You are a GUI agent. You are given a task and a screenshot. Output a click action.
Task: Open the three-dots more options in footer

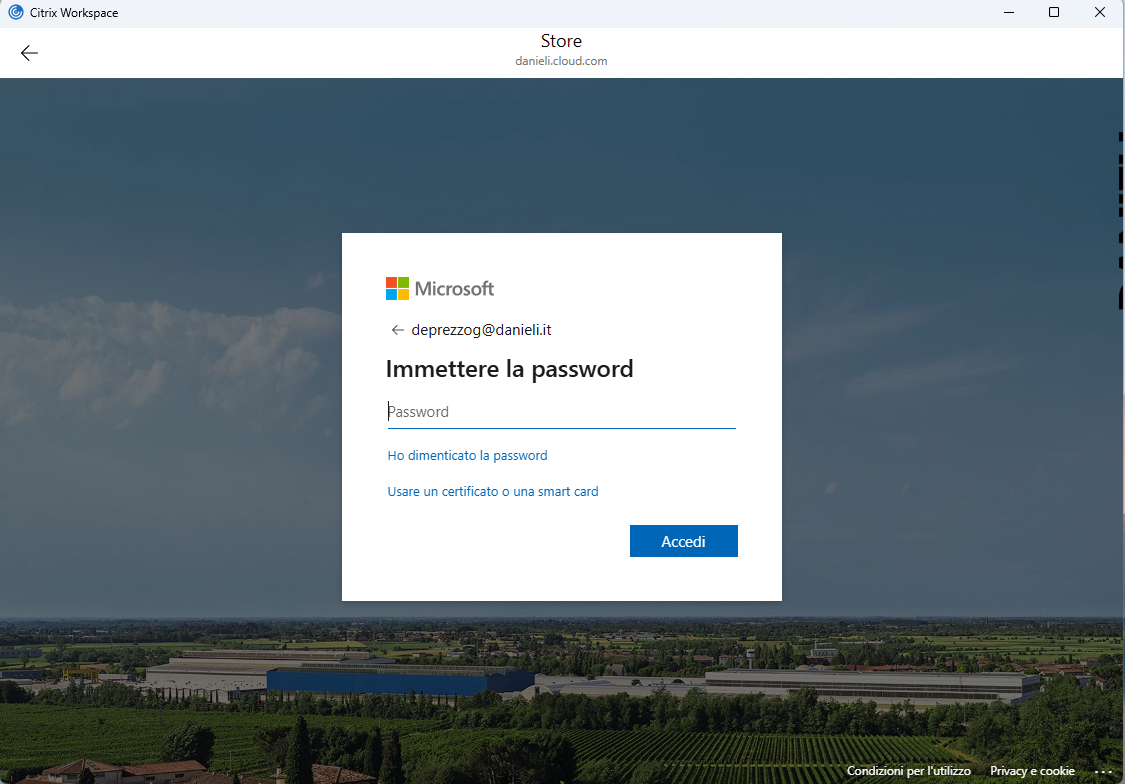(x=1103, y=772)
